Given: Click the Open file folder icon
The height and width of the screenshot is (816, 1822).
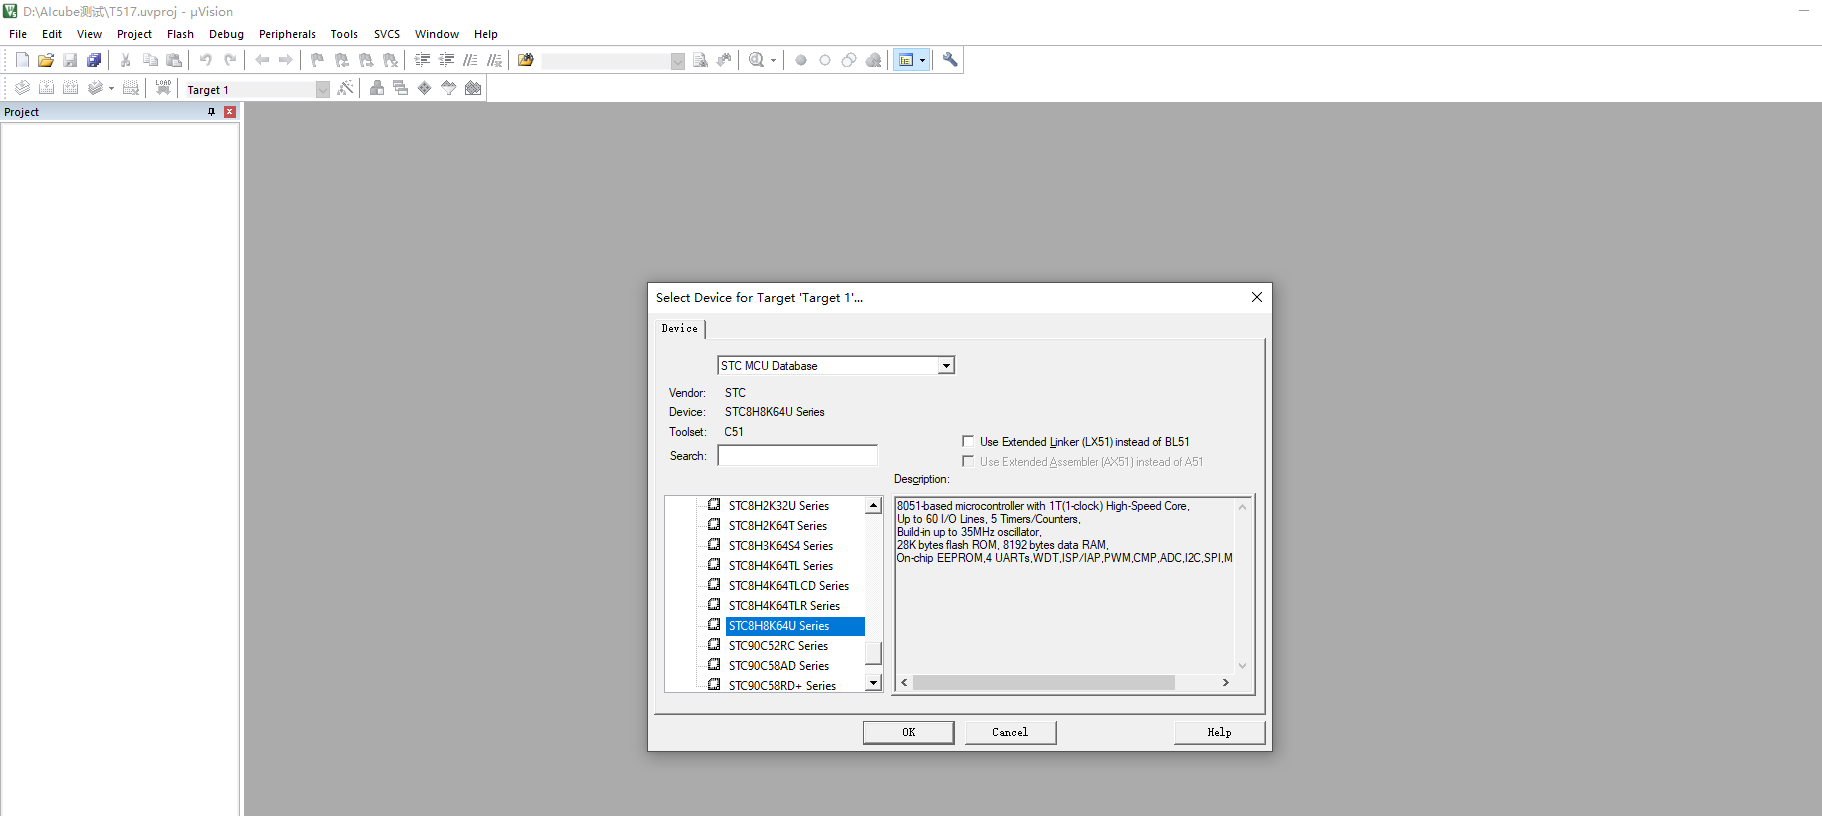Looking at the screenshot, I should click(x=46, y=60).
